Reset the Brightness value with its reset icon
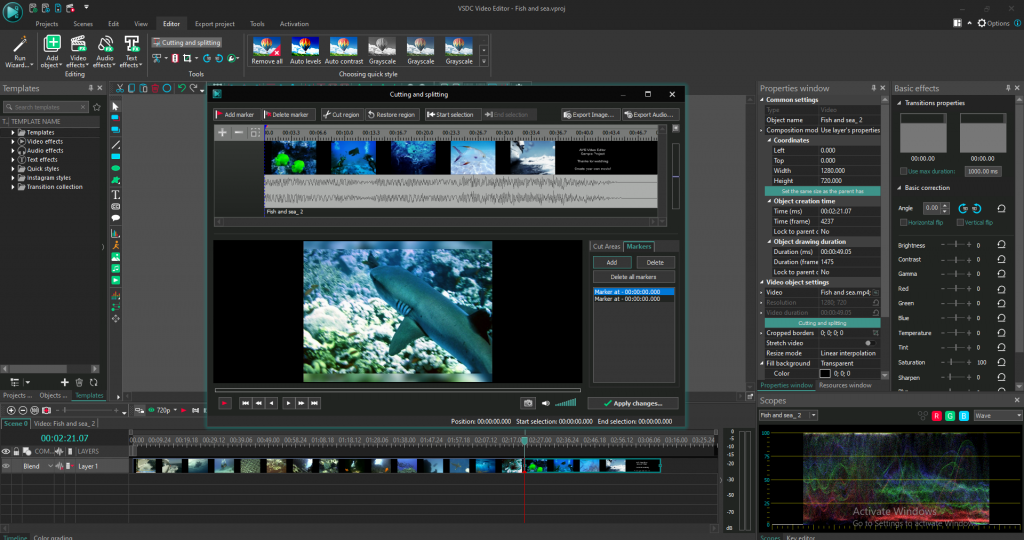The width and height of the screenshot is (1024, 540). 1001,245
